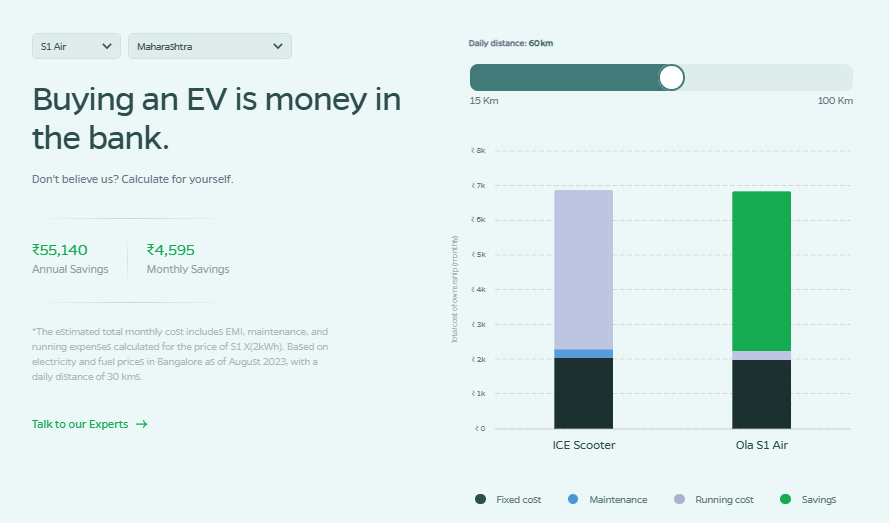Screen dimensions: 889x523
Task: Click the ₹55,140 Annual Savings figure
Action: (60, 250)
